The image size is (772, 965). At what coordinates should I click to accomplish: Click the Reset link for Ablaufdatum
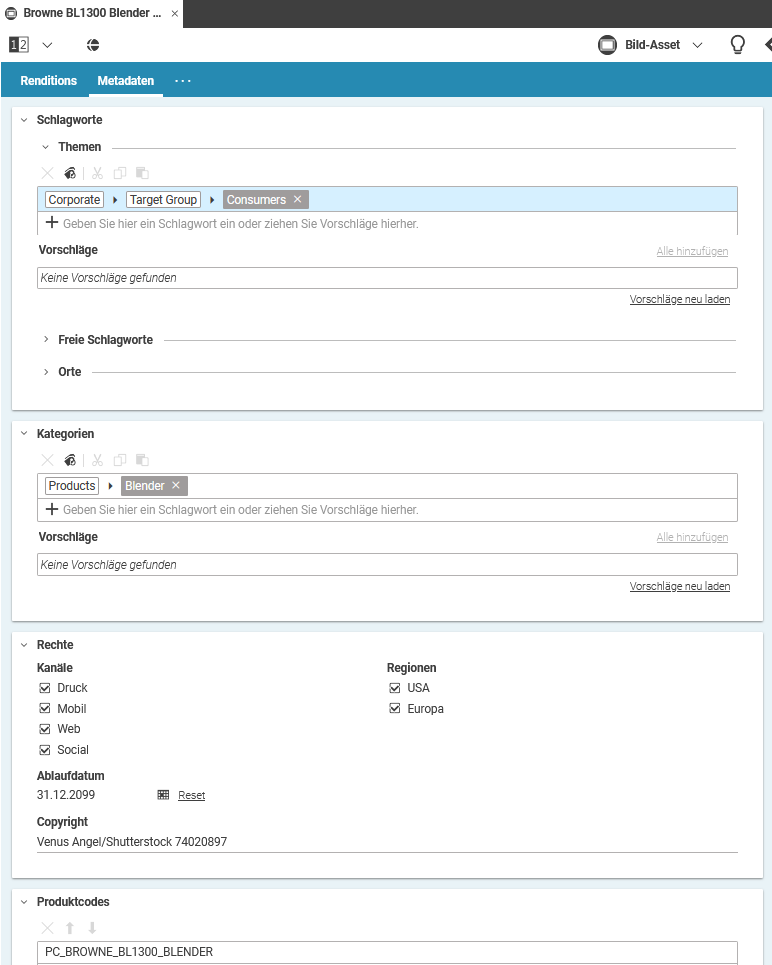pos(191,796)
